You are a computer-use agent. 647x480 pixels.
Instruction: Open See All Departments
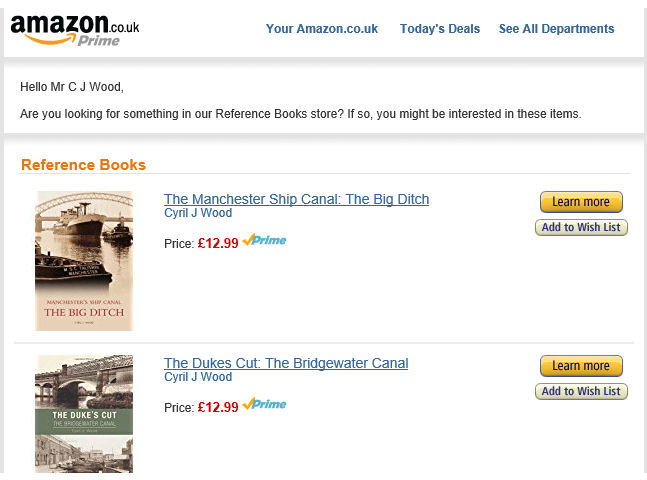[556, 29]
